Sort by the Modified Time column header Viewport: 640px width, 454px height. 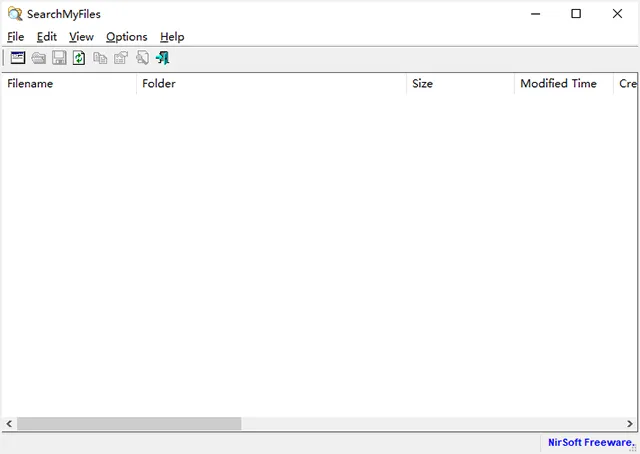click(564, 83)
